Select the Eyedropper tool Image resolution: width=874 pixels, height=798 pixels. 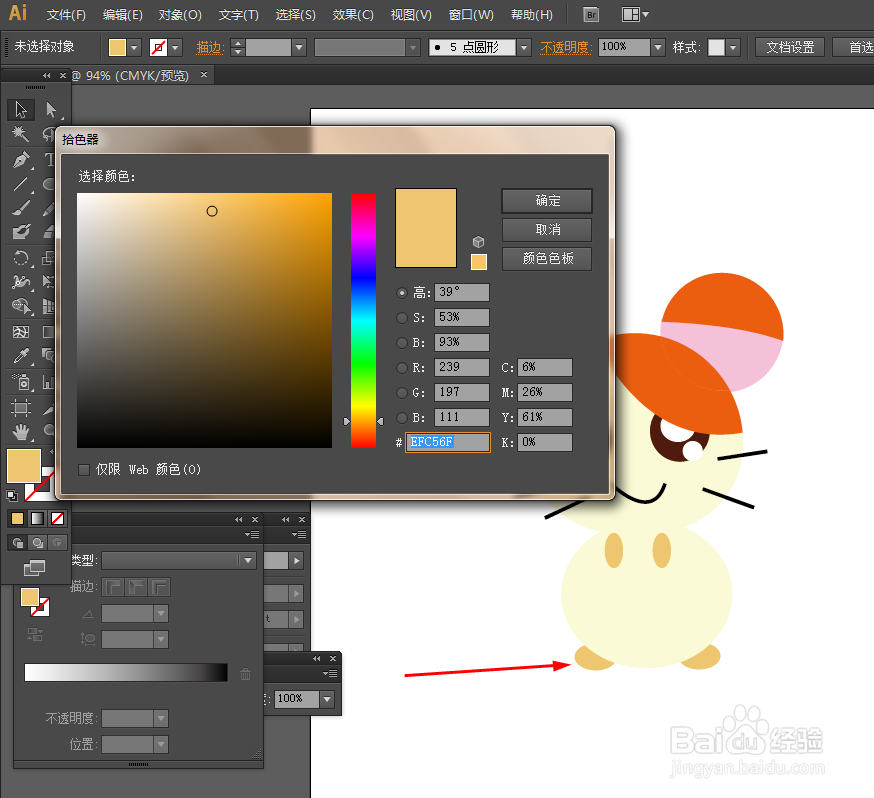[21, 356]
